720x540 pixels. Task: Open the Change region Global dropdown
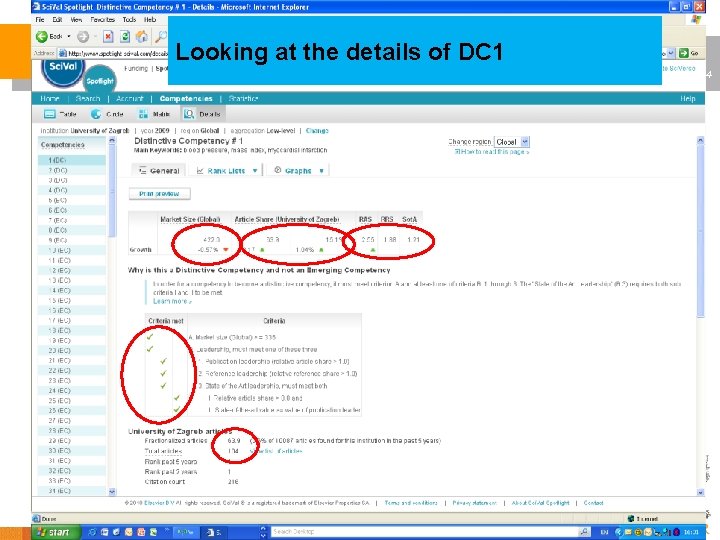coord(512,142)
